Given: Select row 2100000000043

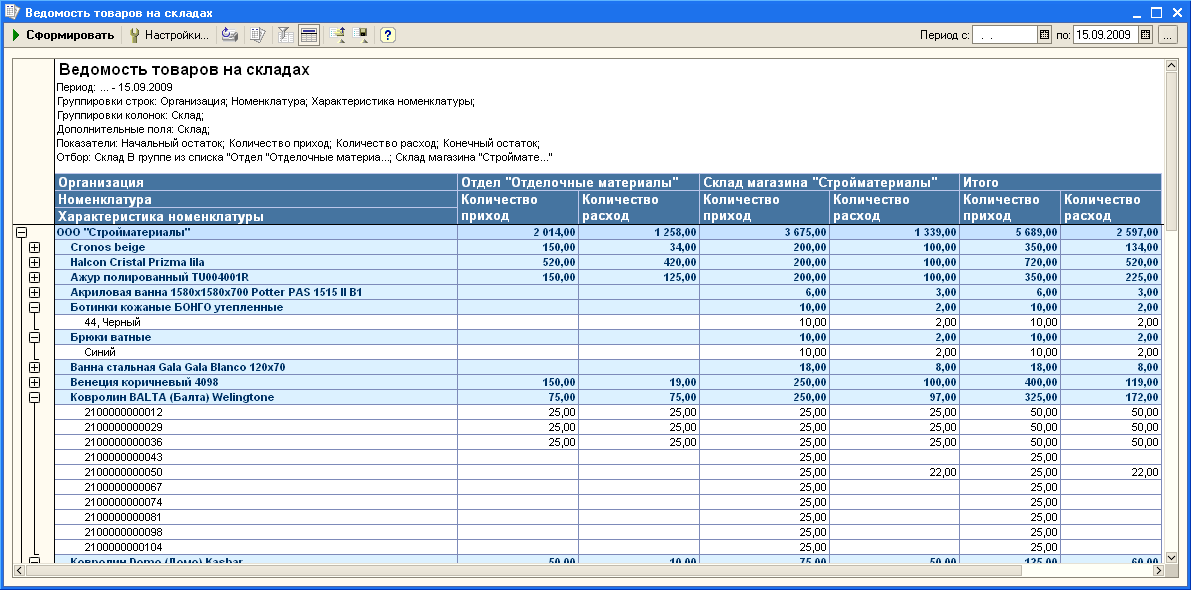Looking at the screenshot, I should coord(608,457).
